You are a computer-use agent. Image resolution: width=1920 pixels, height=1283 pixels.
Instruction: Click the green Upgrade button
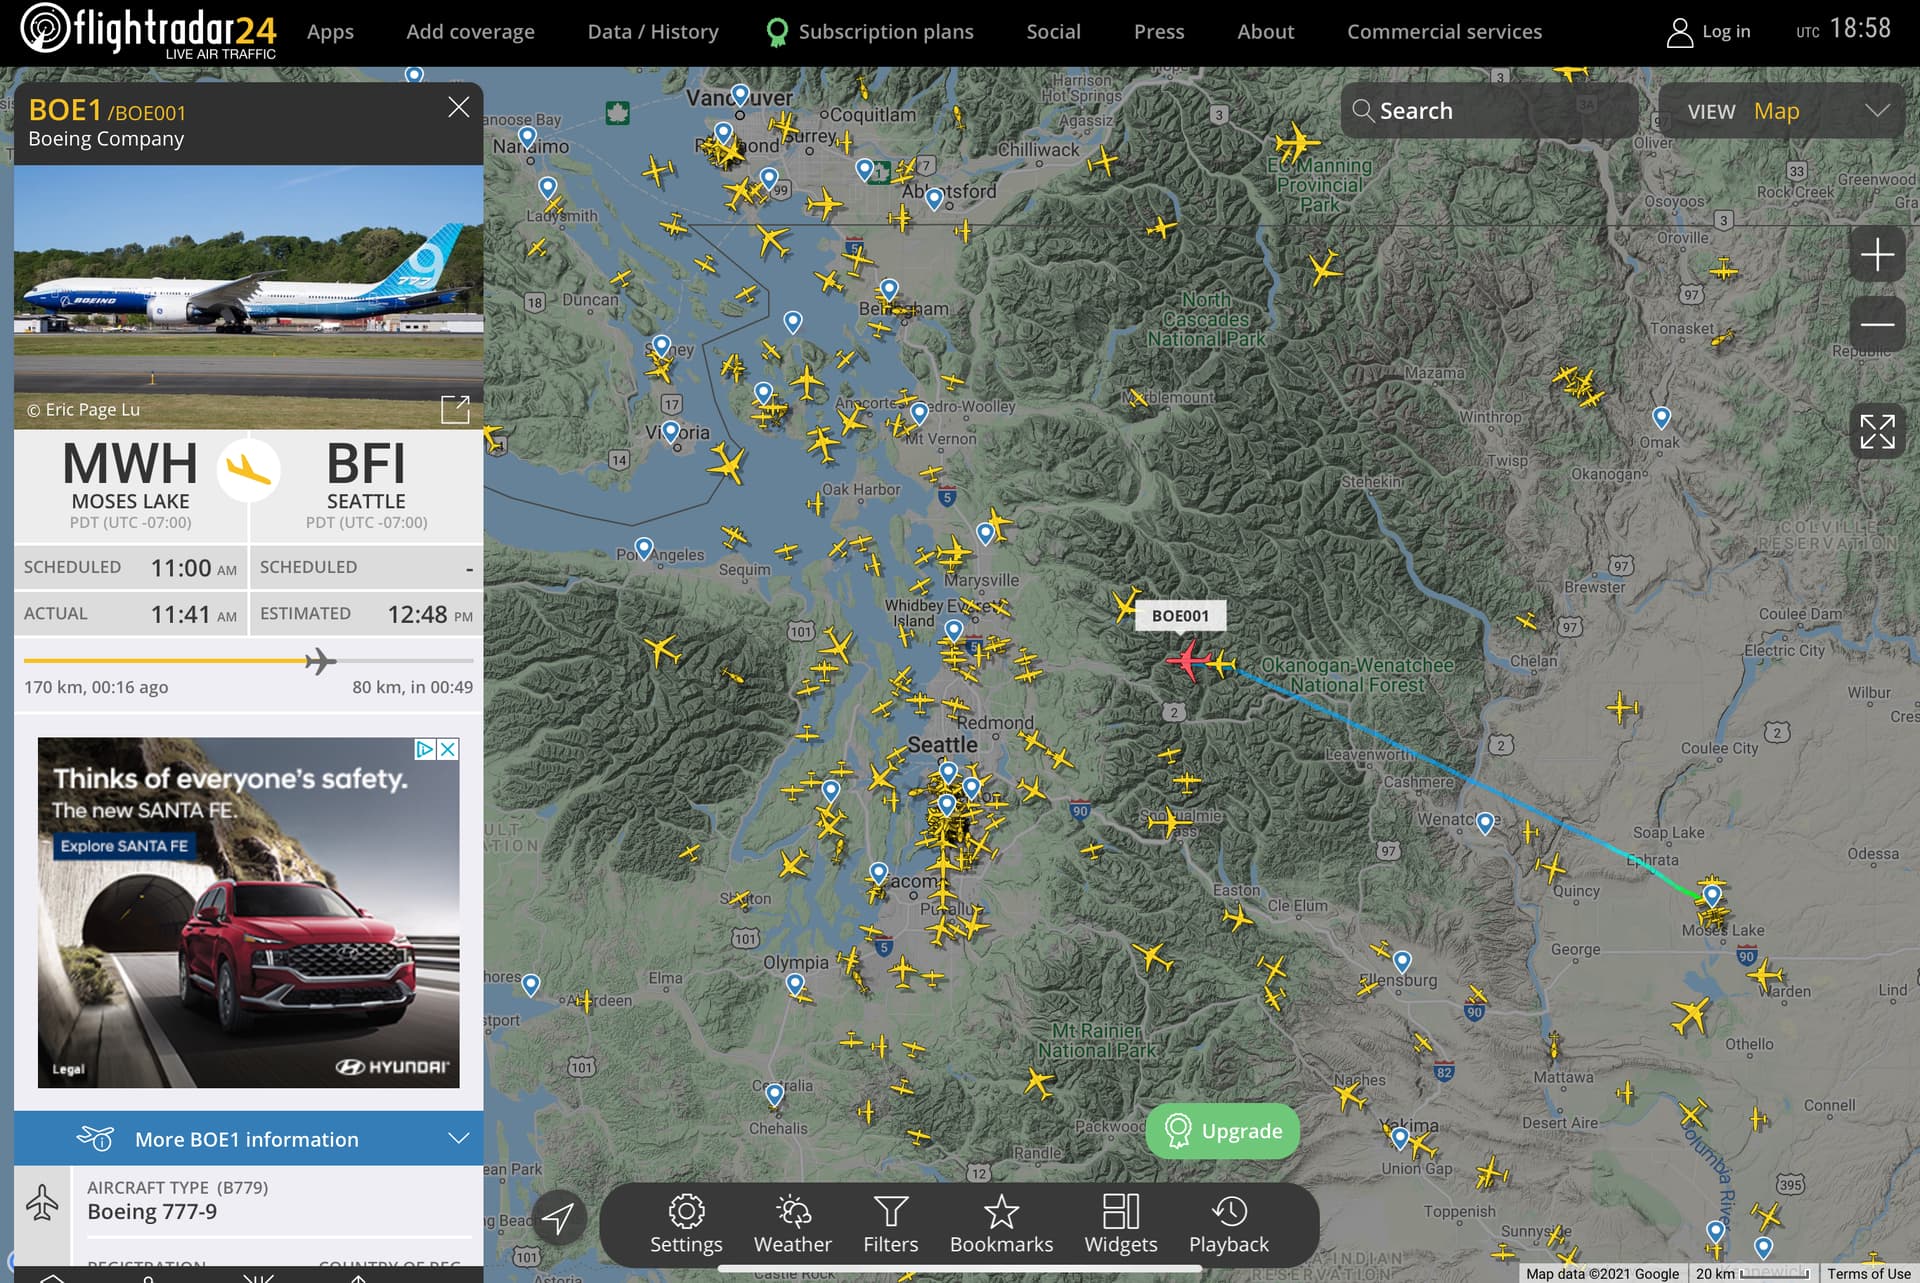coord(1223,1131)
